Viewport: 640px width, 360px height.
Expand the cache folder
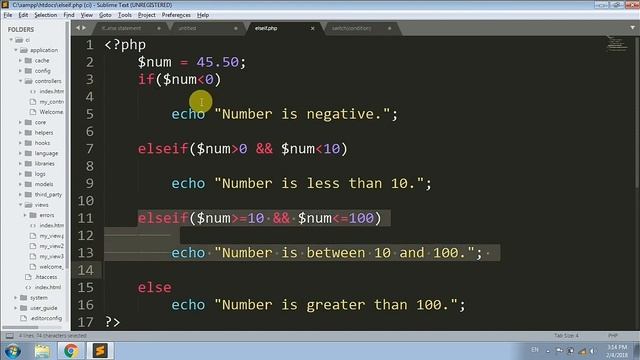coord(20,60)
